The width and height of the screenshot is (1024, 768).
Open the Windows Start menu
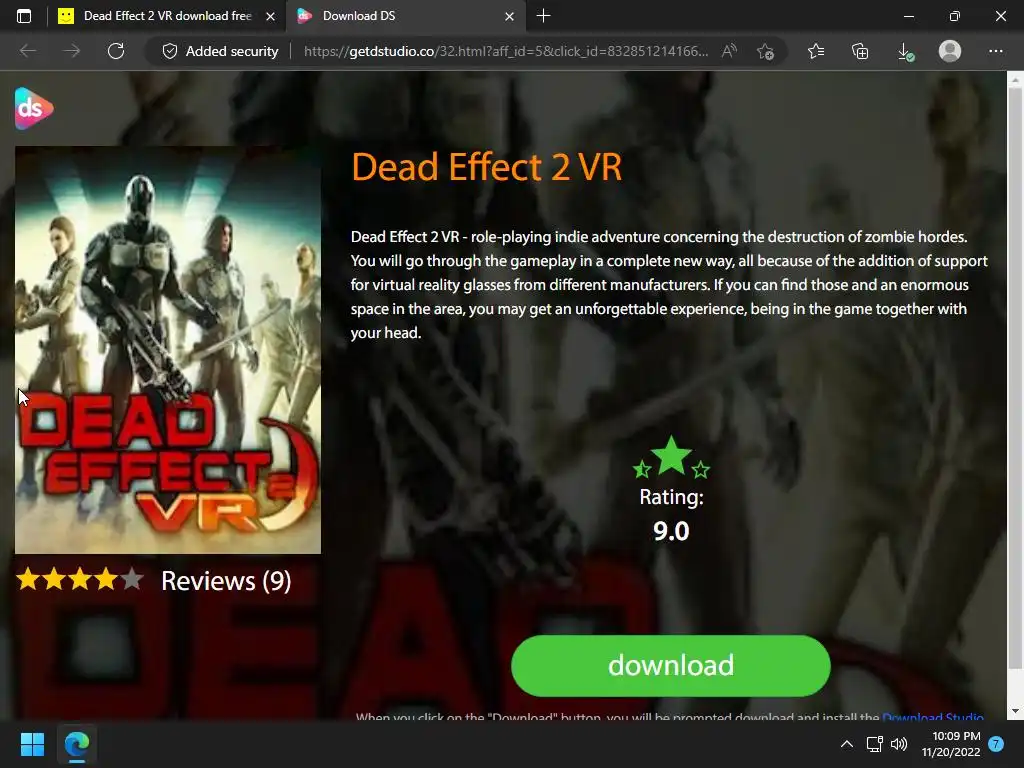pyautogui.click(x=32, y=744)
